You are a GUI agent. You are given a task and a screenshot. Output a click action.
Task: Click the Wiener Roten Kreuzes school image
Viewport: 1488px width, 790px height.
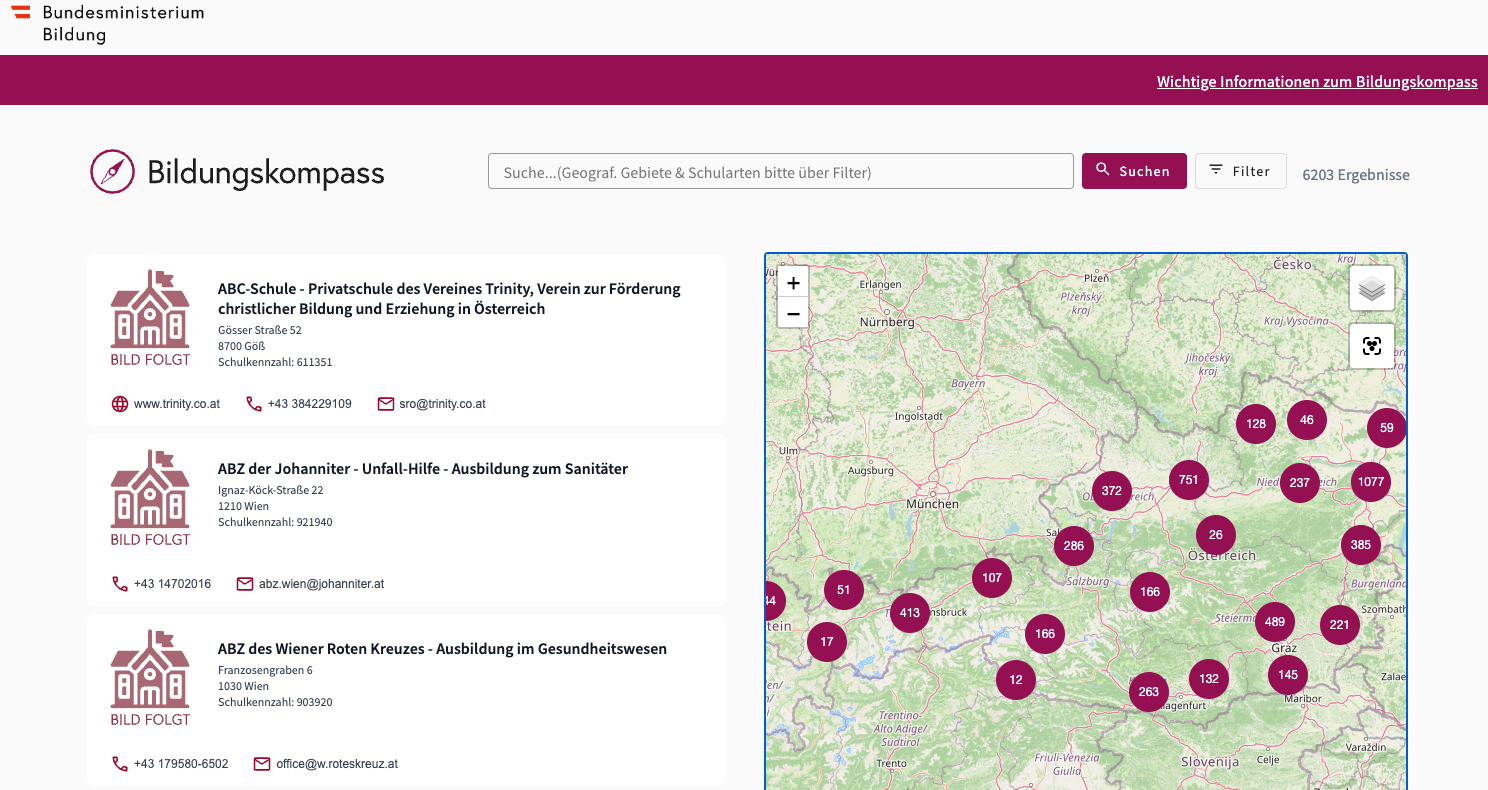pyautogui.click(x=150, y=677)
